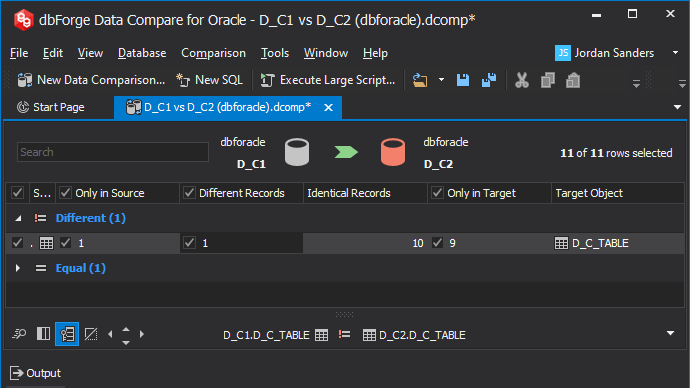Toggle the Only in Source header checkbox

click(66, 193)
